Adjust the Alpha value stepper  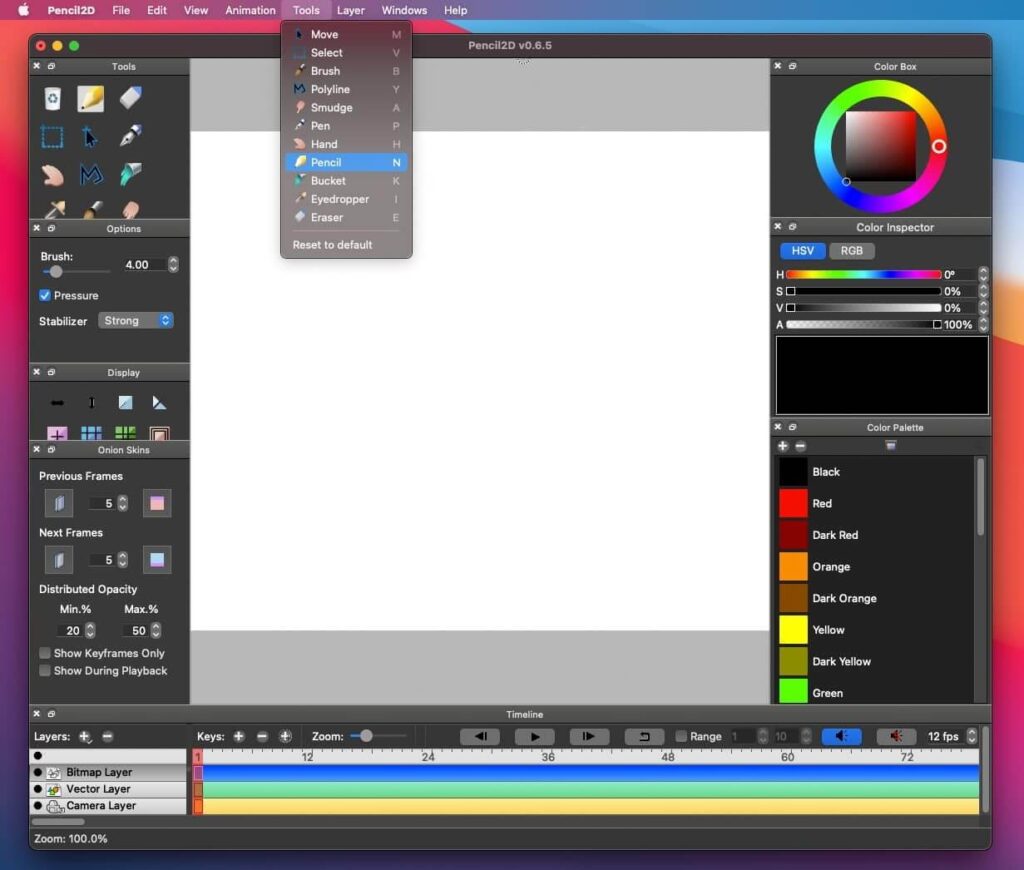tap(984, 325)
